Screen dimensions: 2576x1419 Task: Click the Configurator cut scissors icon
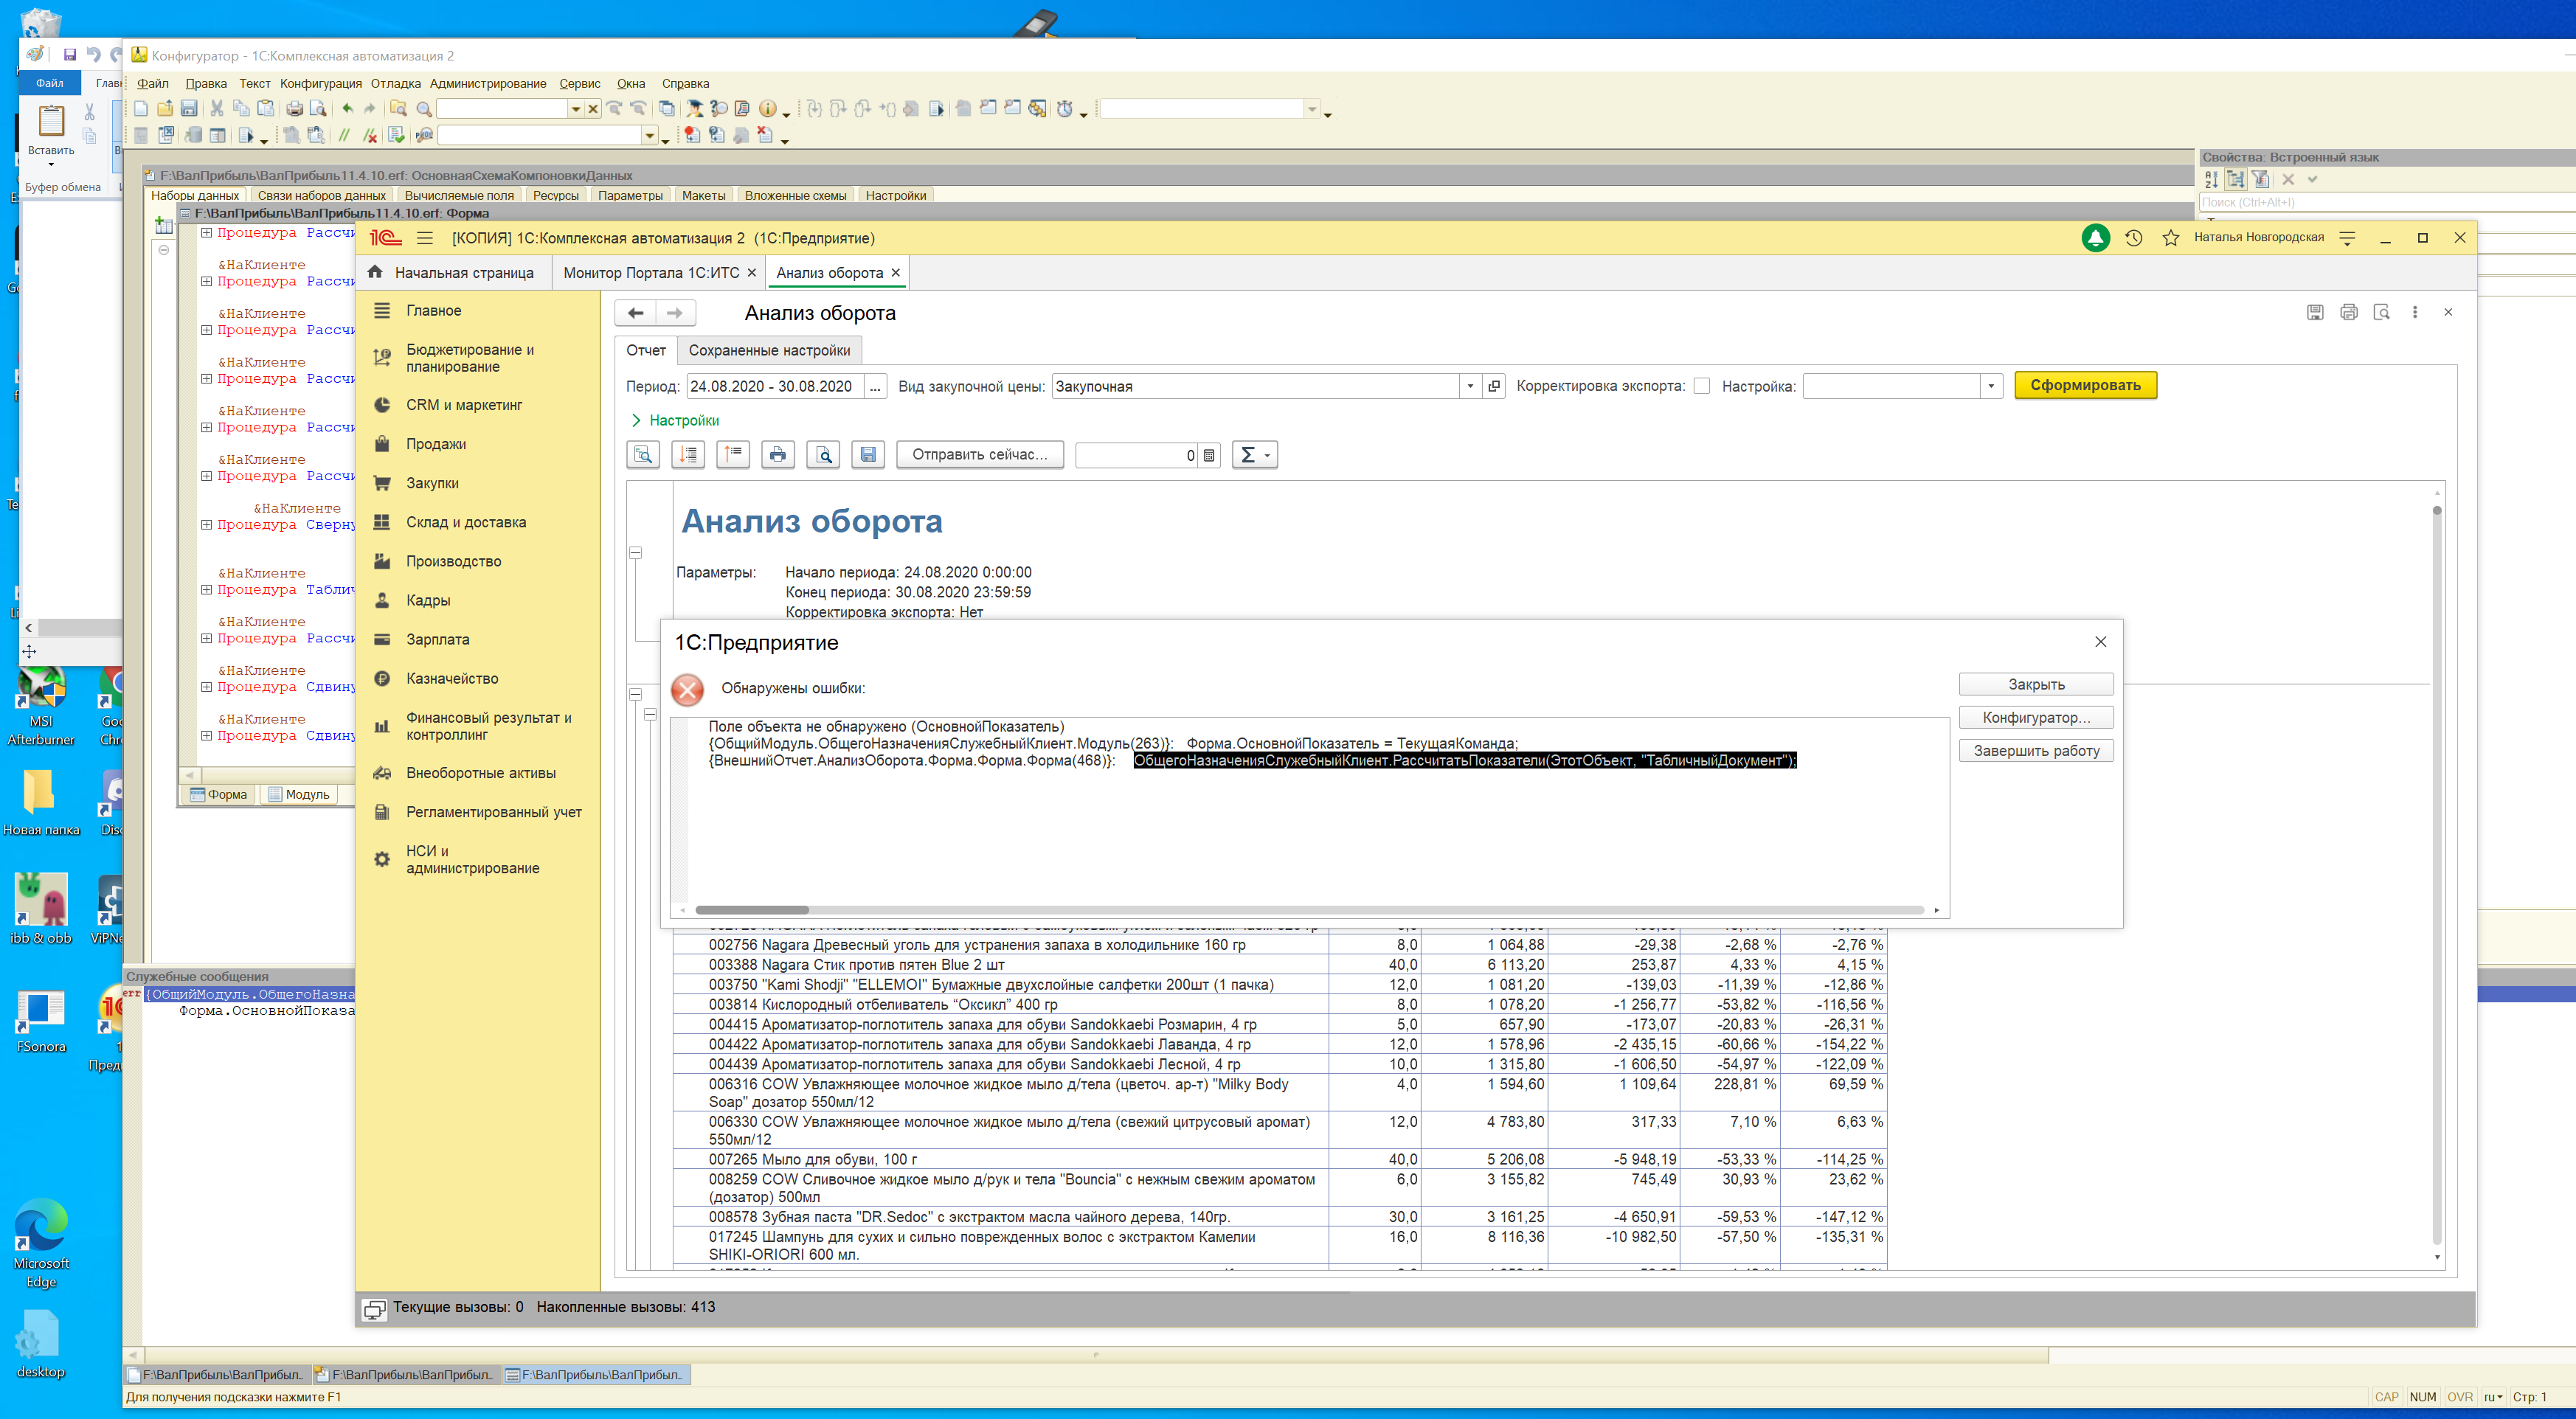[x=216, y=108]
